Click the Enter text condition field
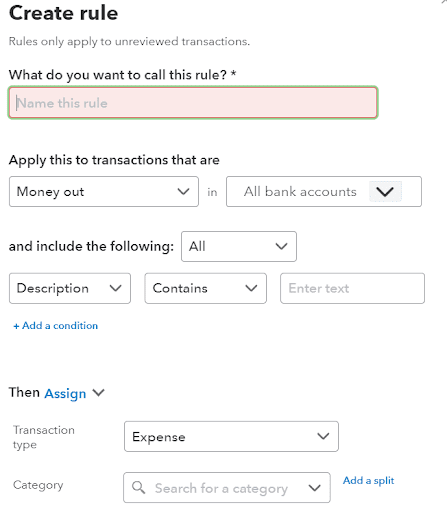 352,288
